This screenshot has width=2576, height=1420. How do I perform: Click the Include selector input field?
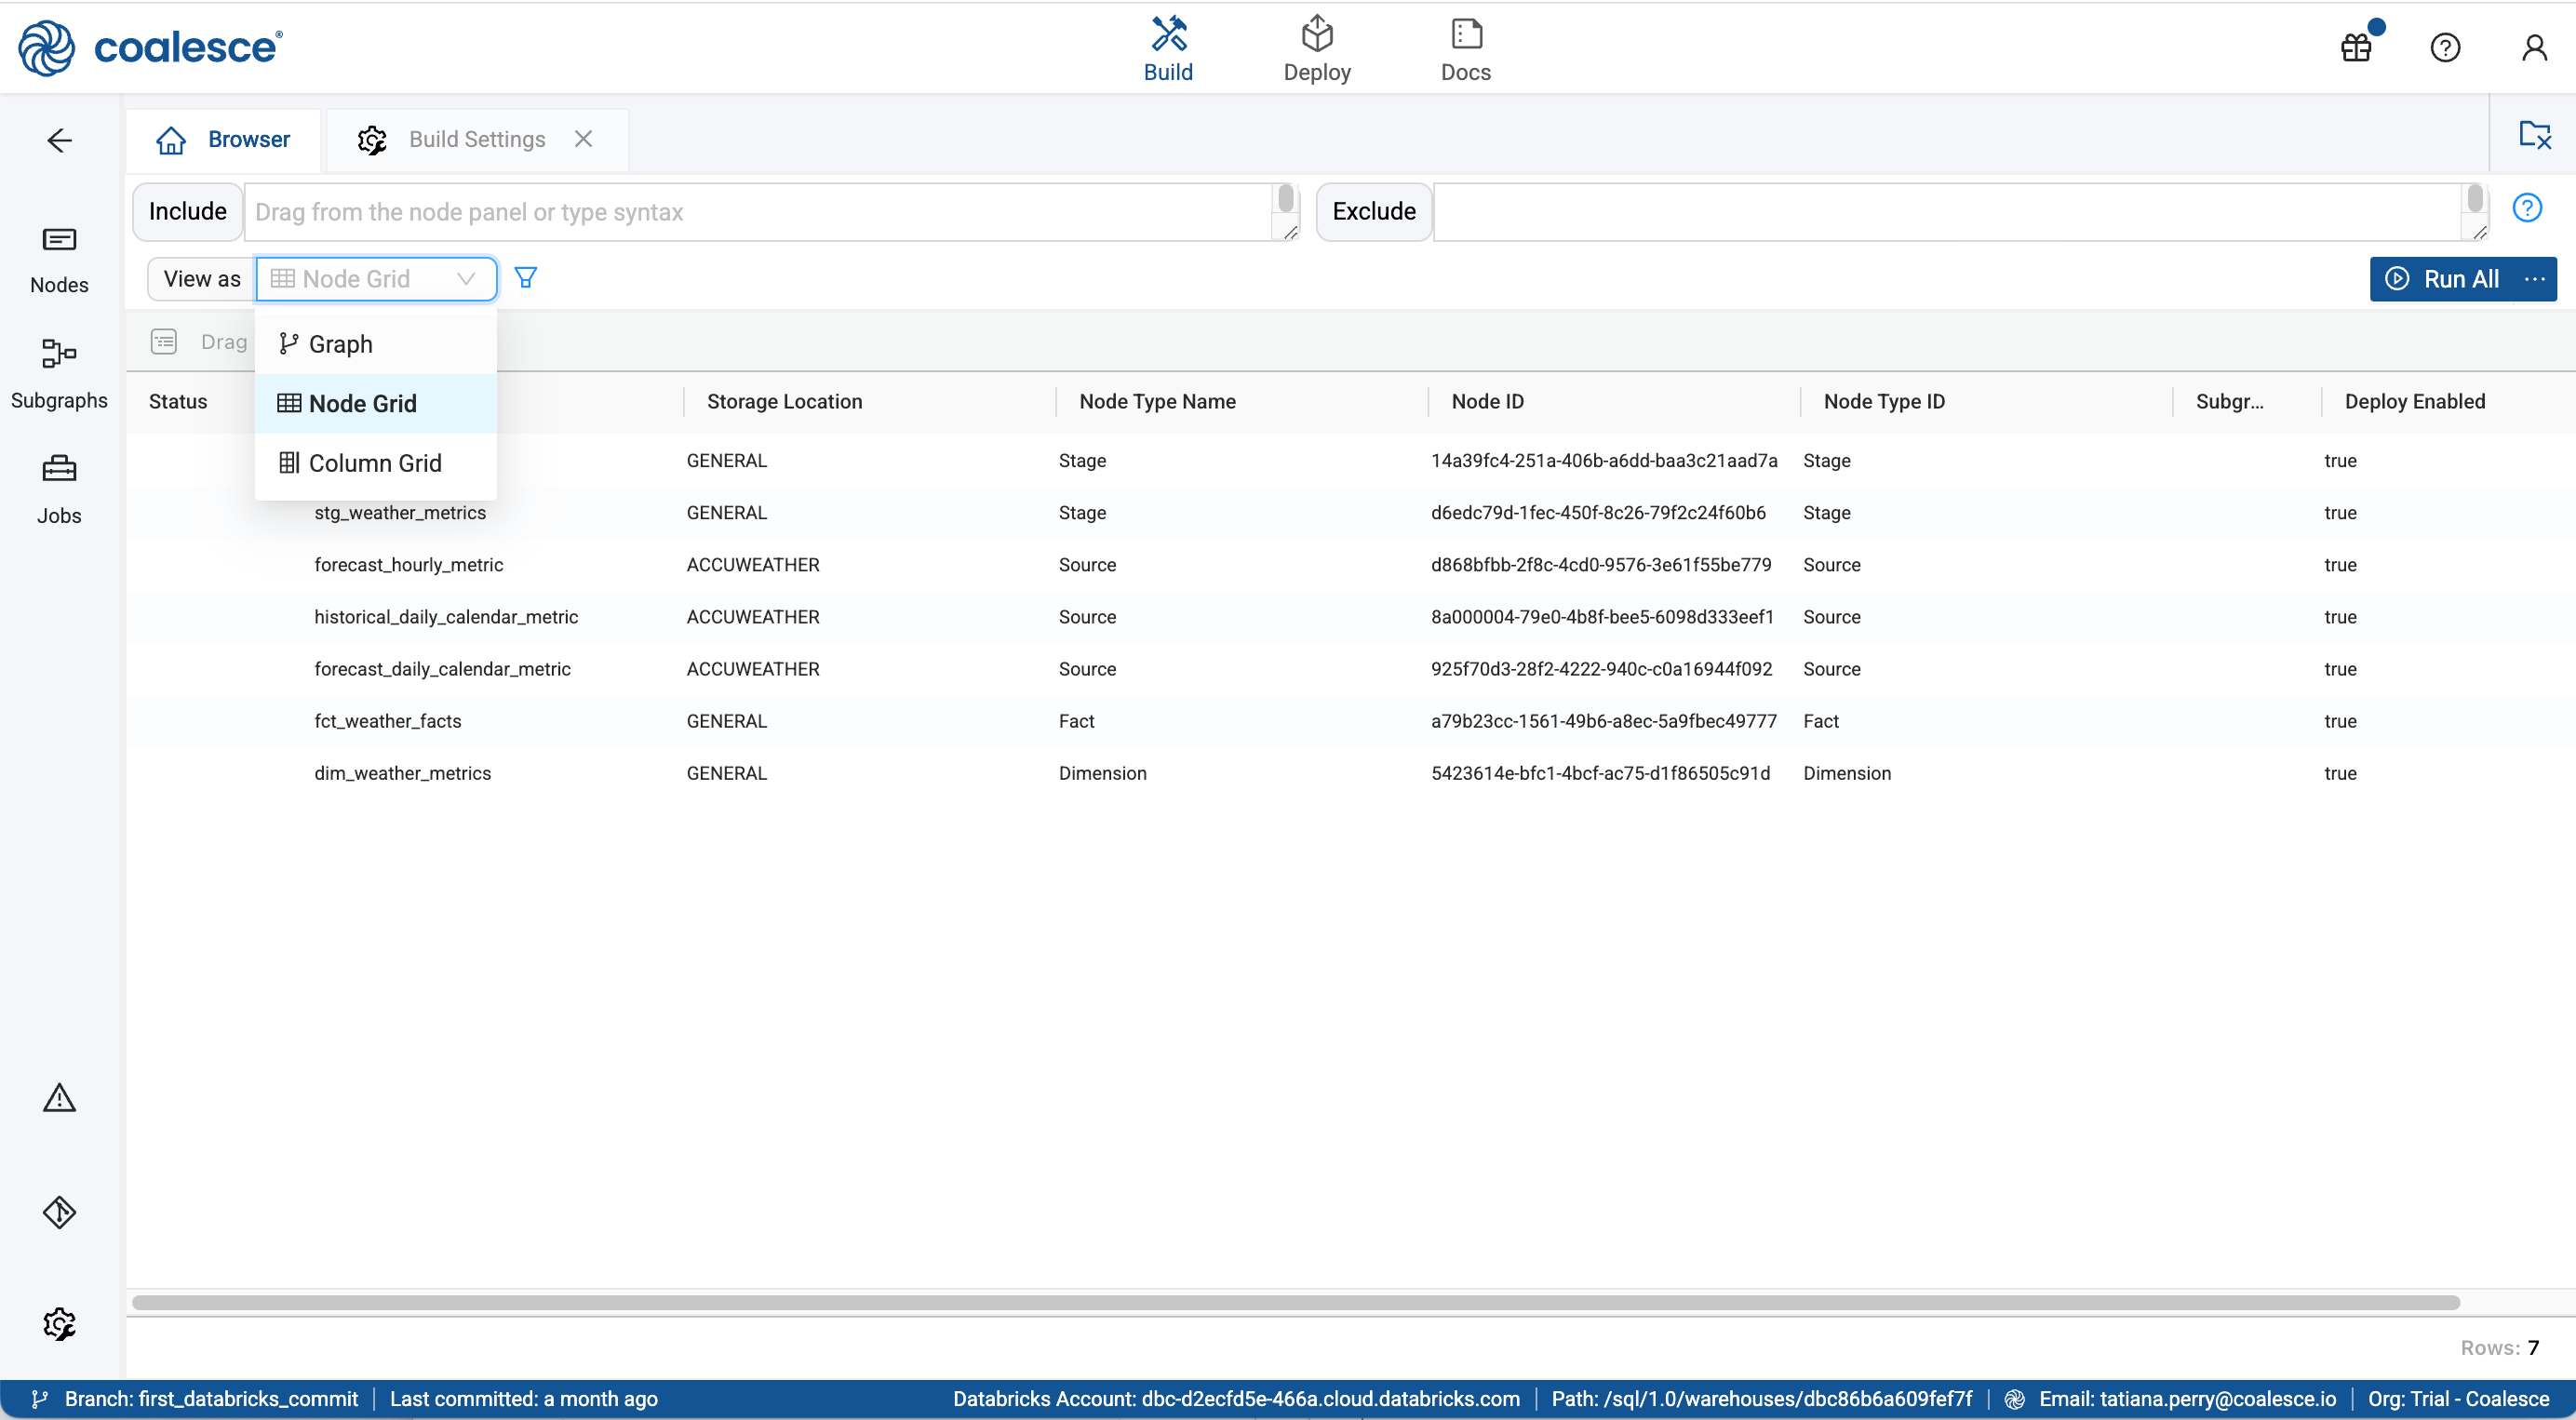(x=760, y=212)
